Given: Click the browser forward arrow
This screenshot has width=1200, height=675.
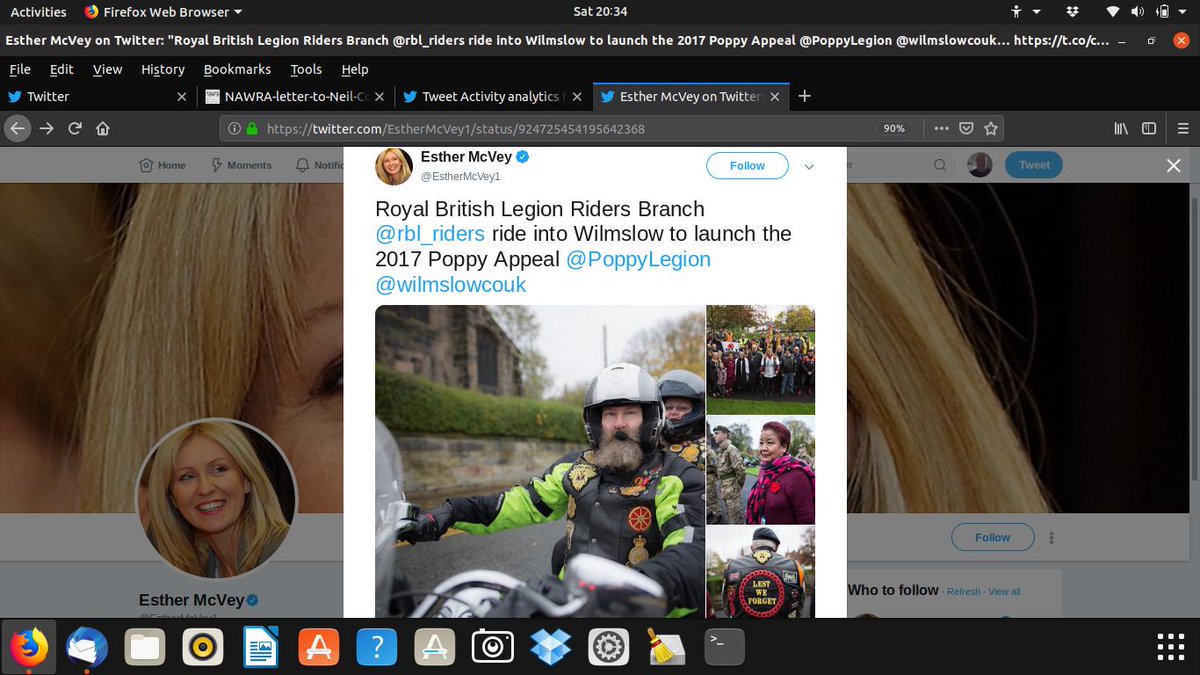Looking at the screenshot, I should pos(46,128).
